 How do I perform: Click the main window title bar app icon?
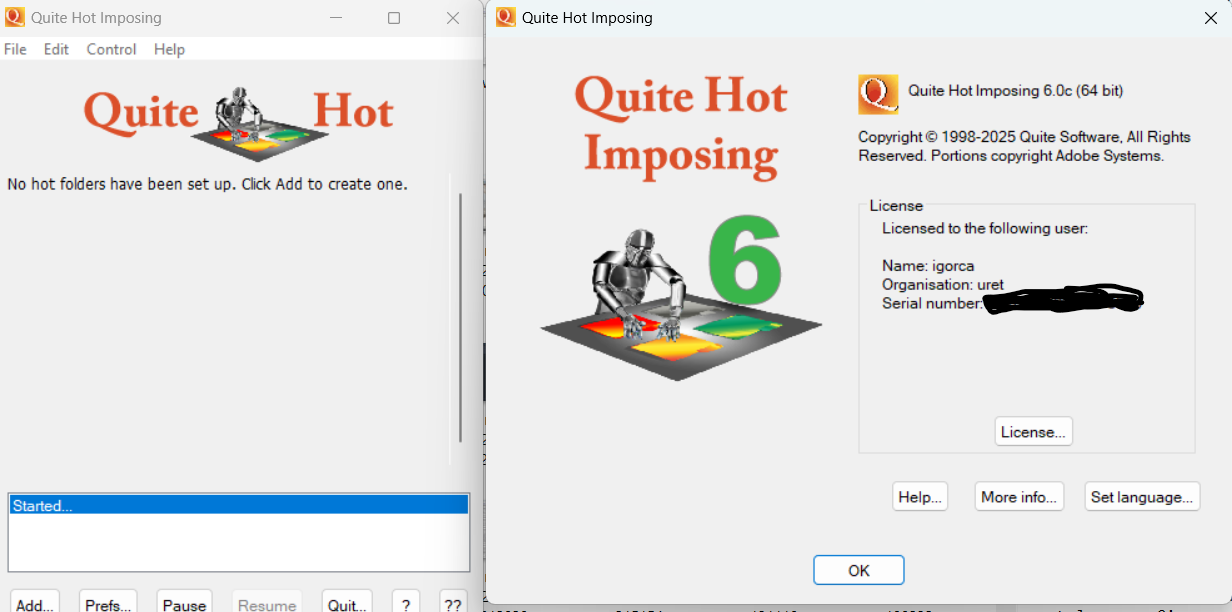pos(14,17)
